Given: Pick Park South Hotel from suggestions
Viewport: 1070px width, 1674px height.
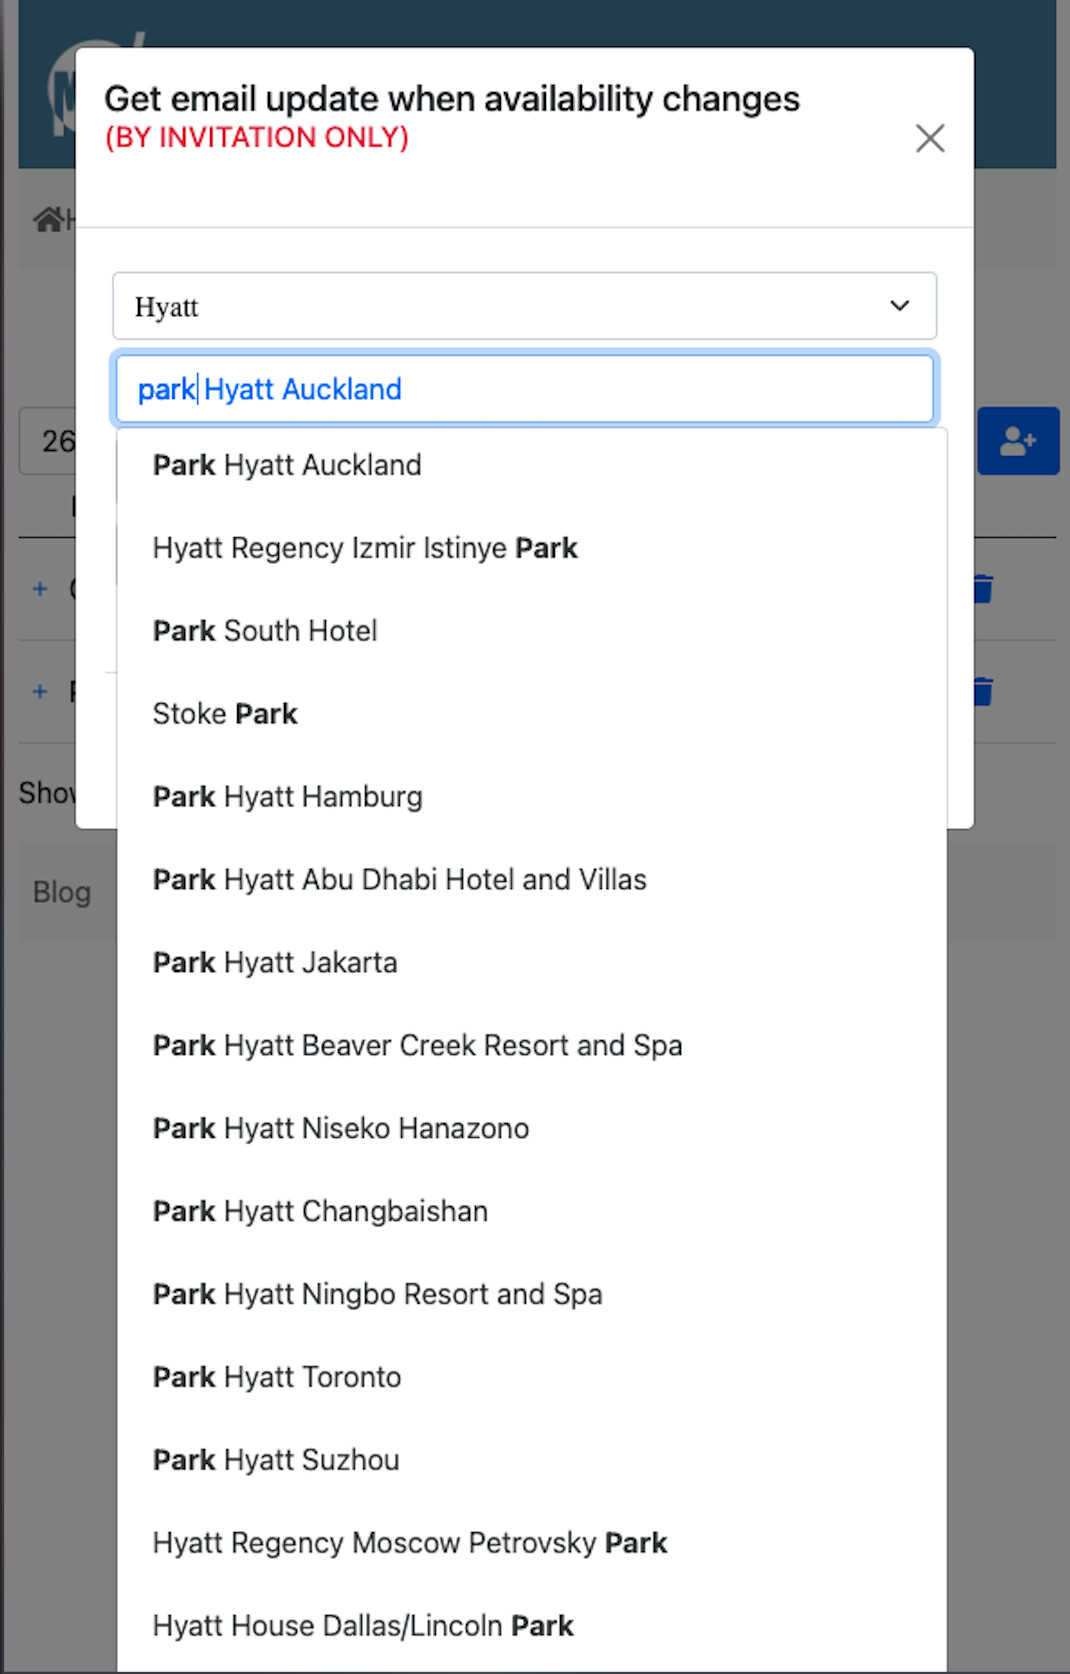Looking at the screenshot, I should (x=531, y=631).
